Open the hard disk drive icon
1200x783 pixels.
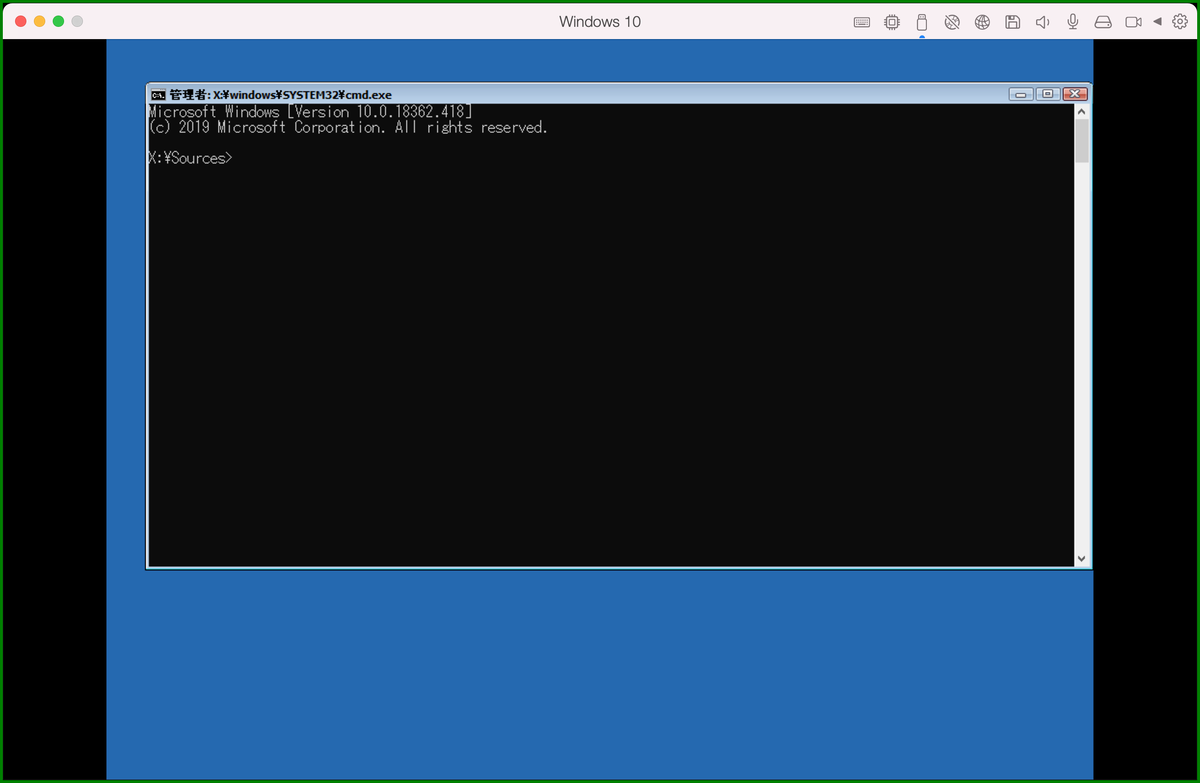[1103, 22]
